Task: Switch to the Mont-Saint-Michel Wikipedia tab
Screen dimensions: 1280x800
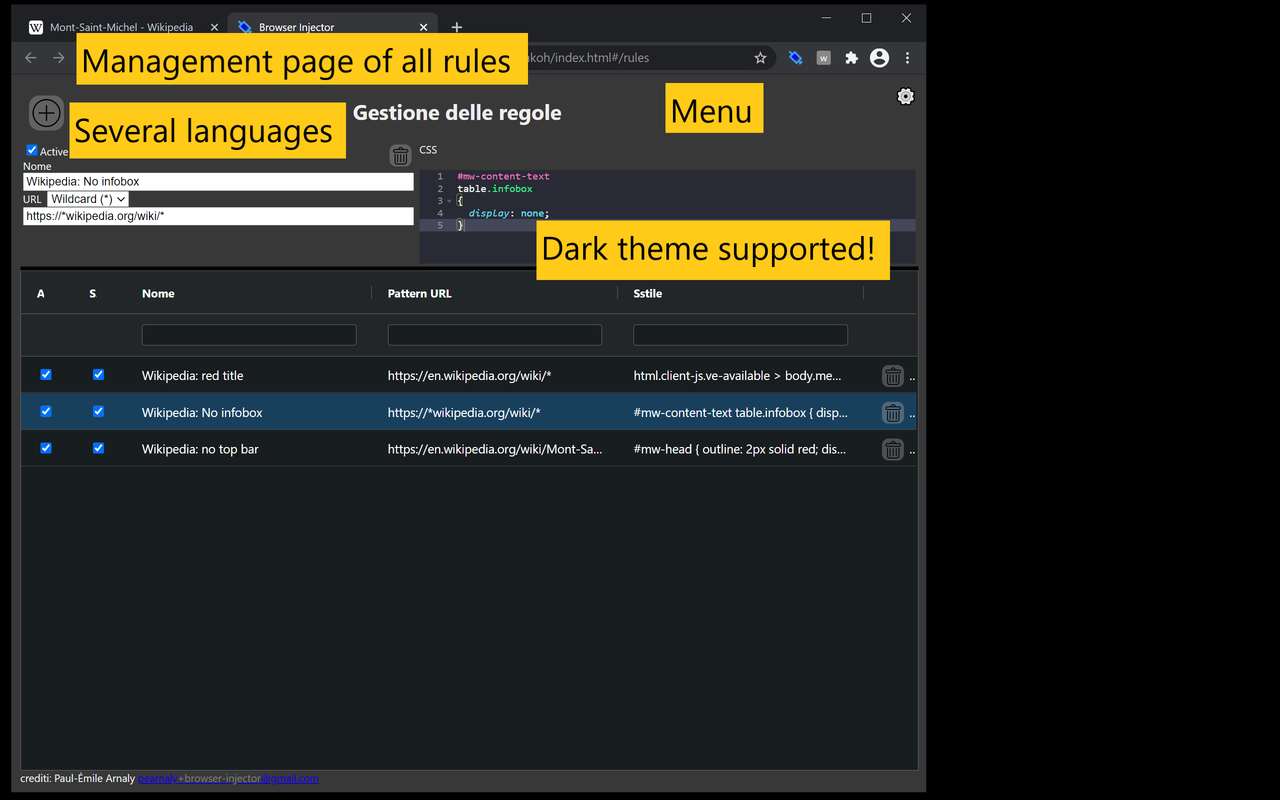Action: tap(120, 27)
